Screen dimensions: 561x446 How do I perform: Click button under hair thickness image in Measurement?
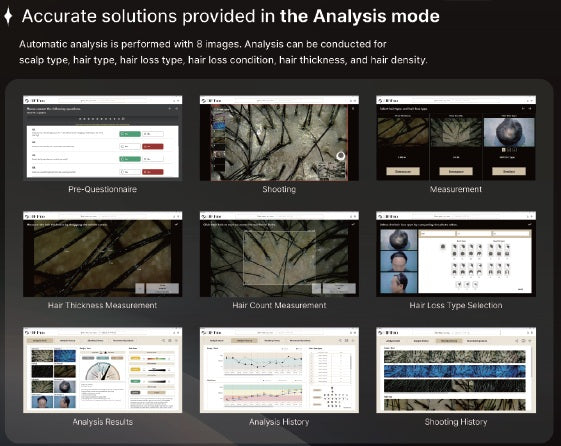(403, 171)
